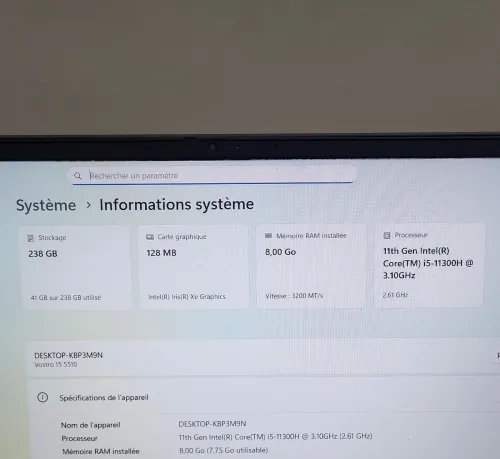Open the Carte graphique 128 MB card

point(194,267)
